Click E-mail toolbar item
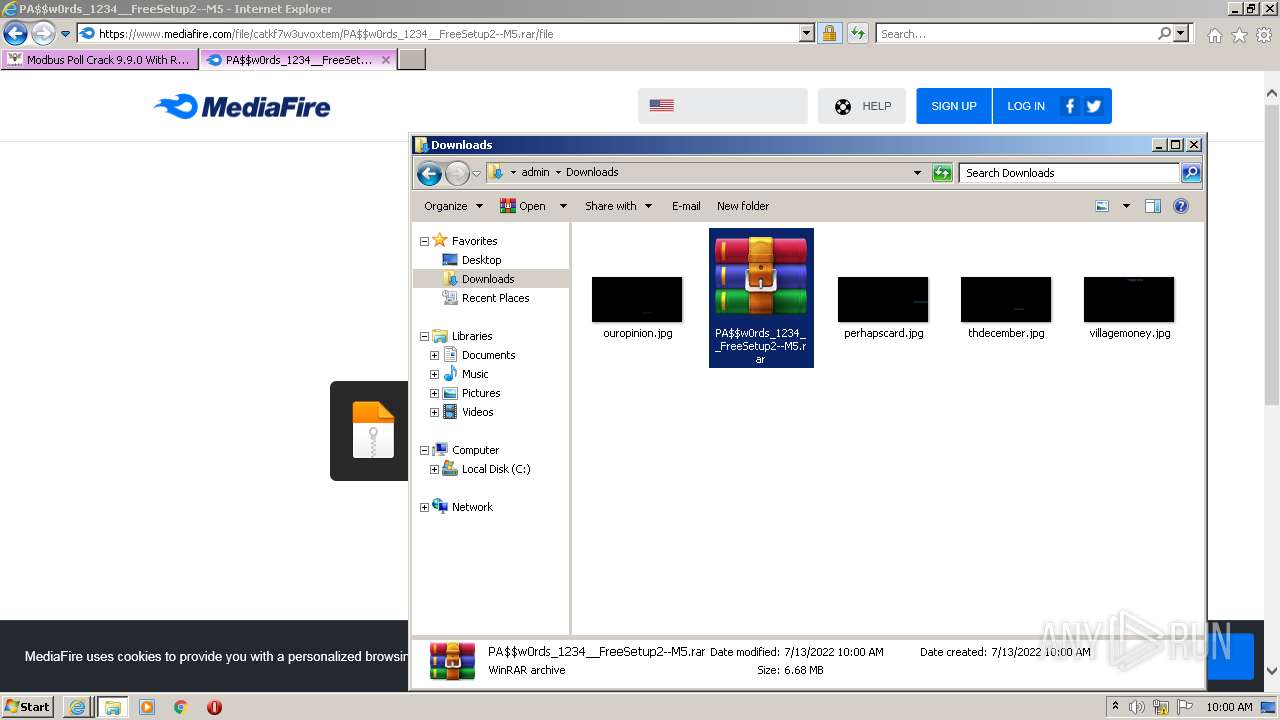 686,206
